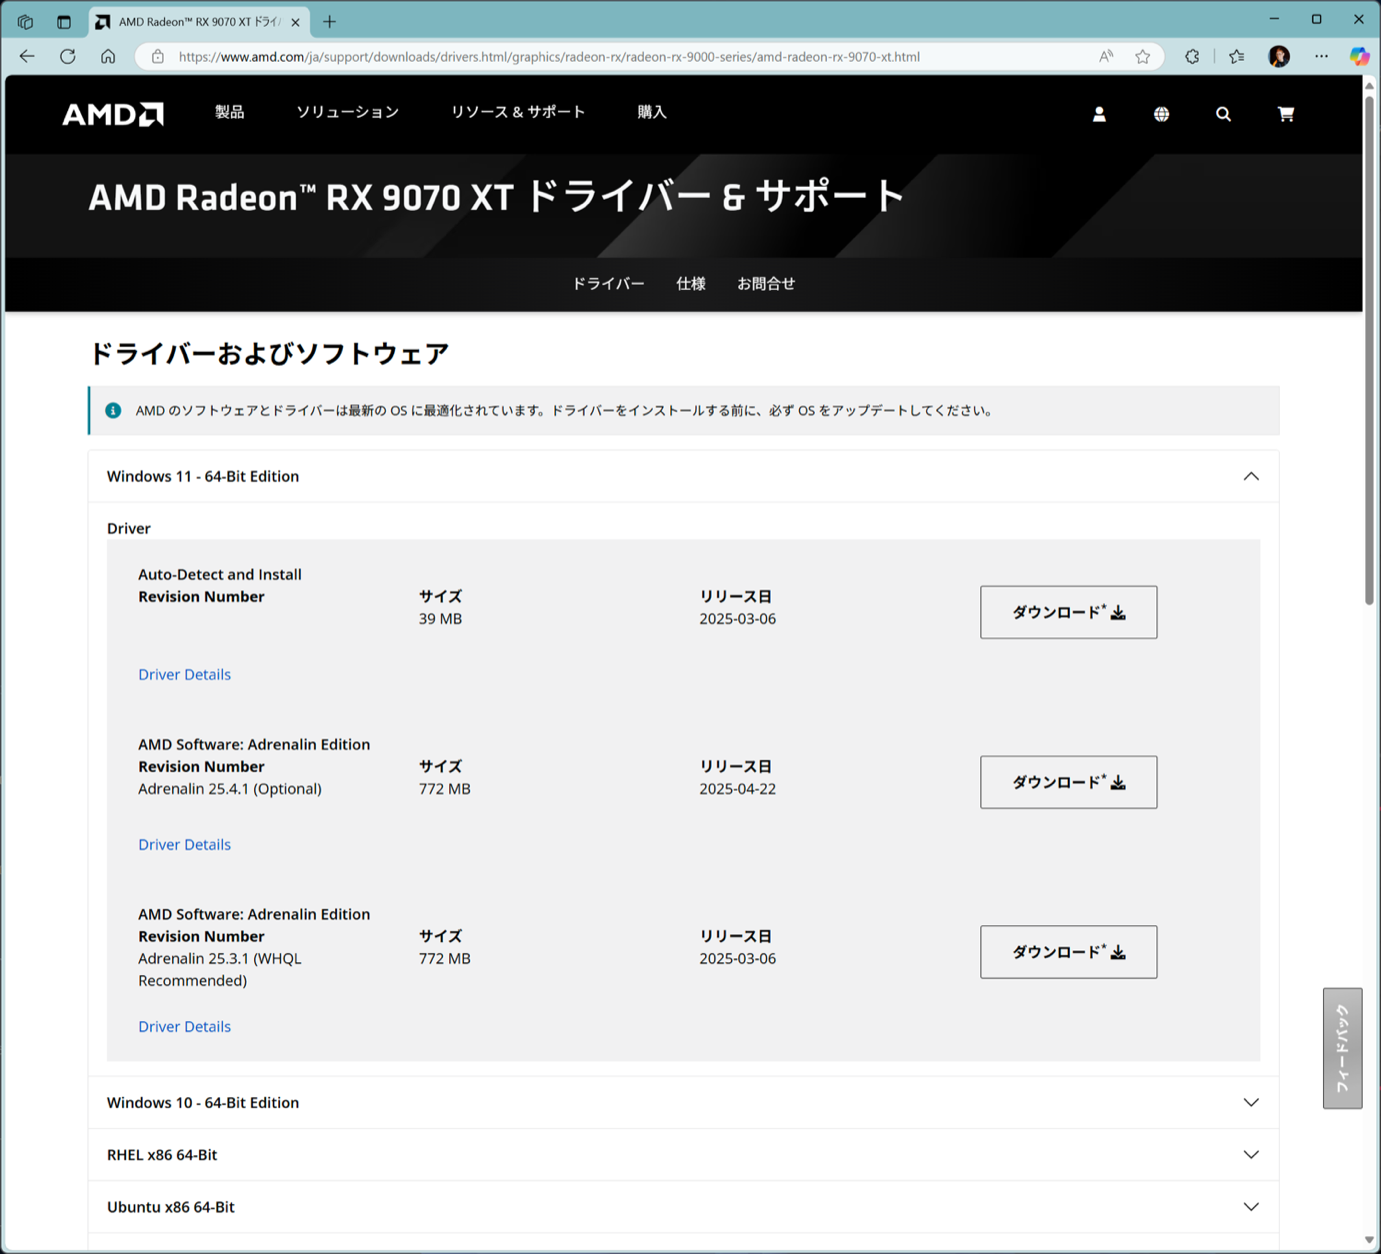
Task: Open the workspaces icon in the title bar
Action: point(26,21)
